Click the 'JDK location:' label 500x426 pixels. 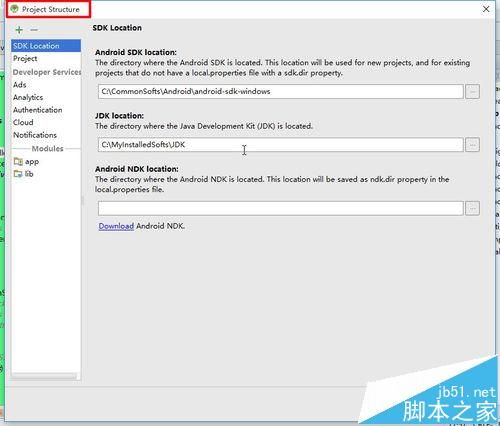click(x=119, y=116)
